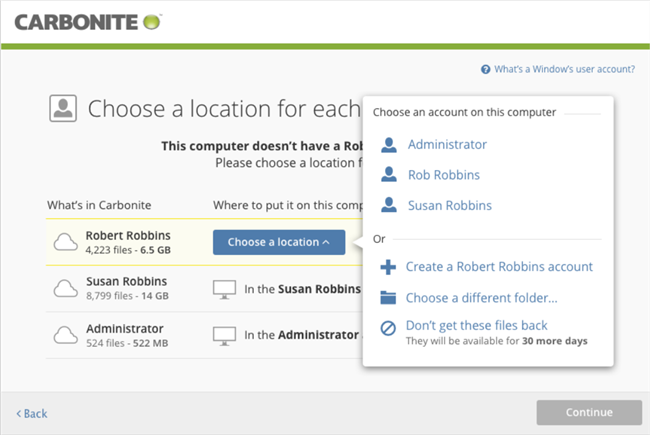Click the folder icon for different folder
This screenshot has height=435, width=650.
[x=388, y=298]
